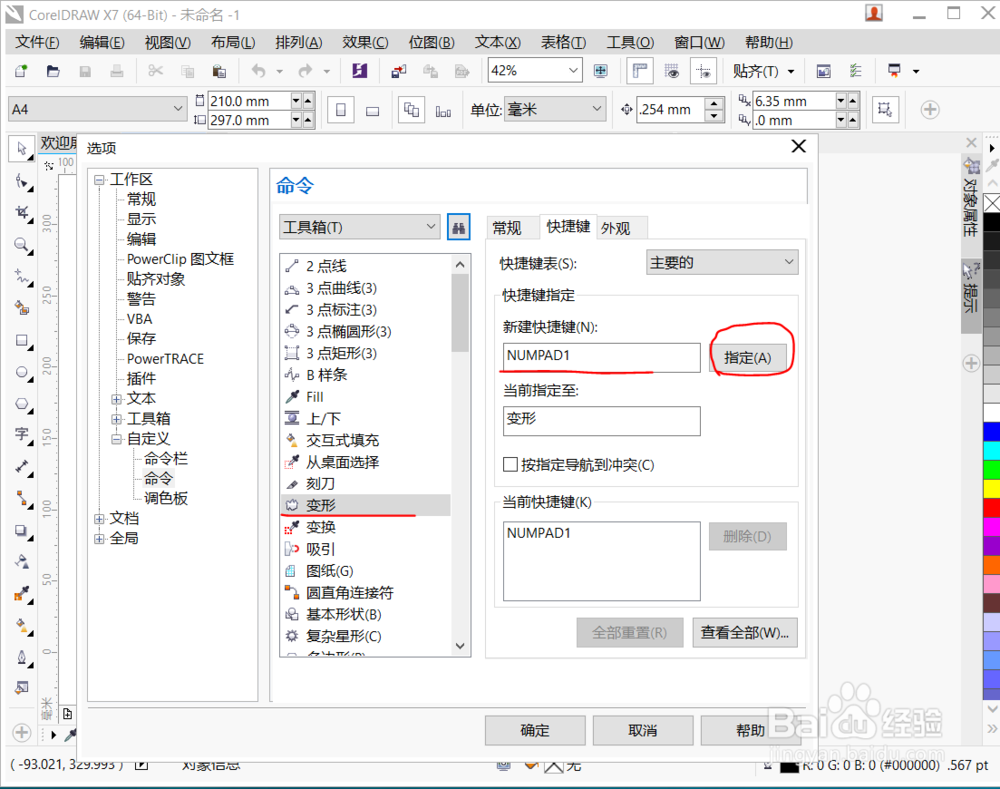Select the Freehand curve tool
This screenshot has height=789, width=1000.
point(22,277)
